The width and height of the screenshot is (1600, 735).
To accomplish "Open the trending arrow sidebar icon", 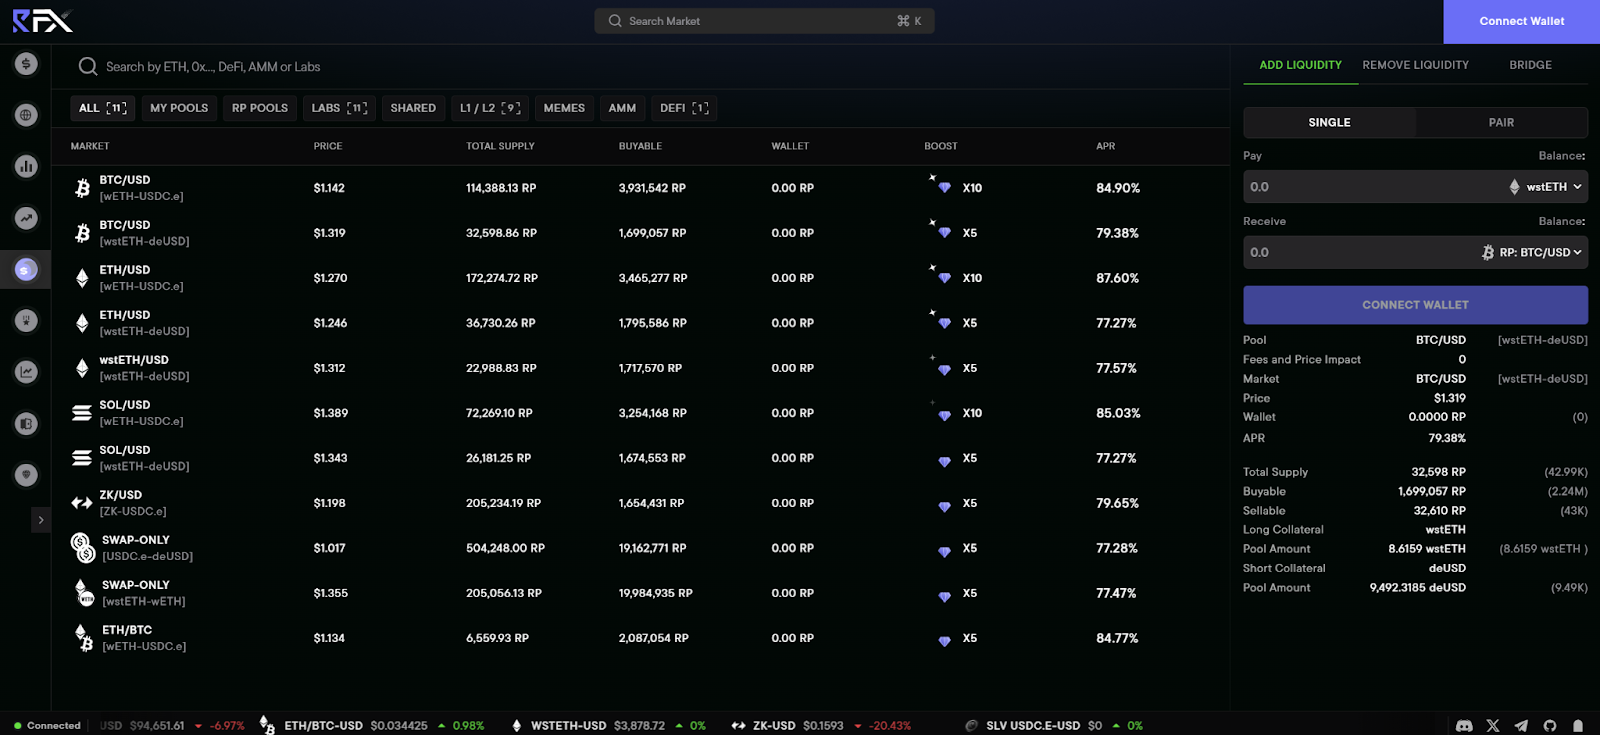I will (x=26, y=218).
